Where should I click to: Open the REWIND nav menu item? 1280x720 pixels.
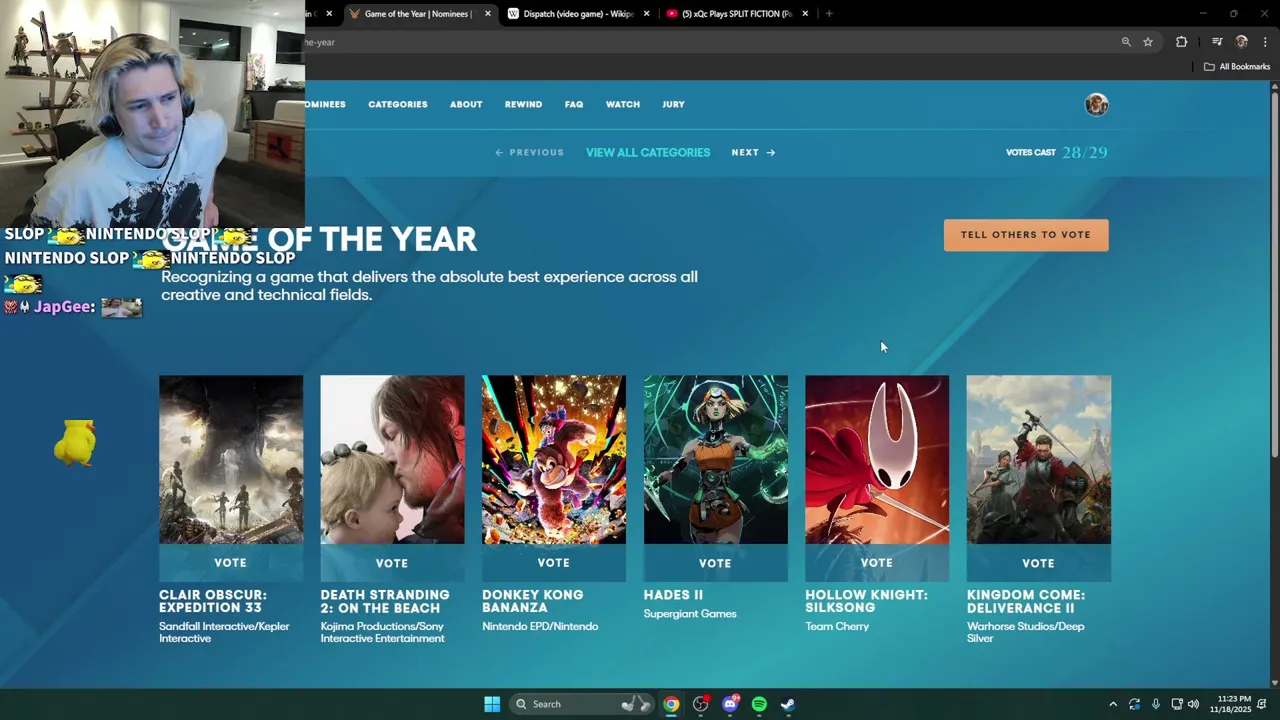click(523, 104)
